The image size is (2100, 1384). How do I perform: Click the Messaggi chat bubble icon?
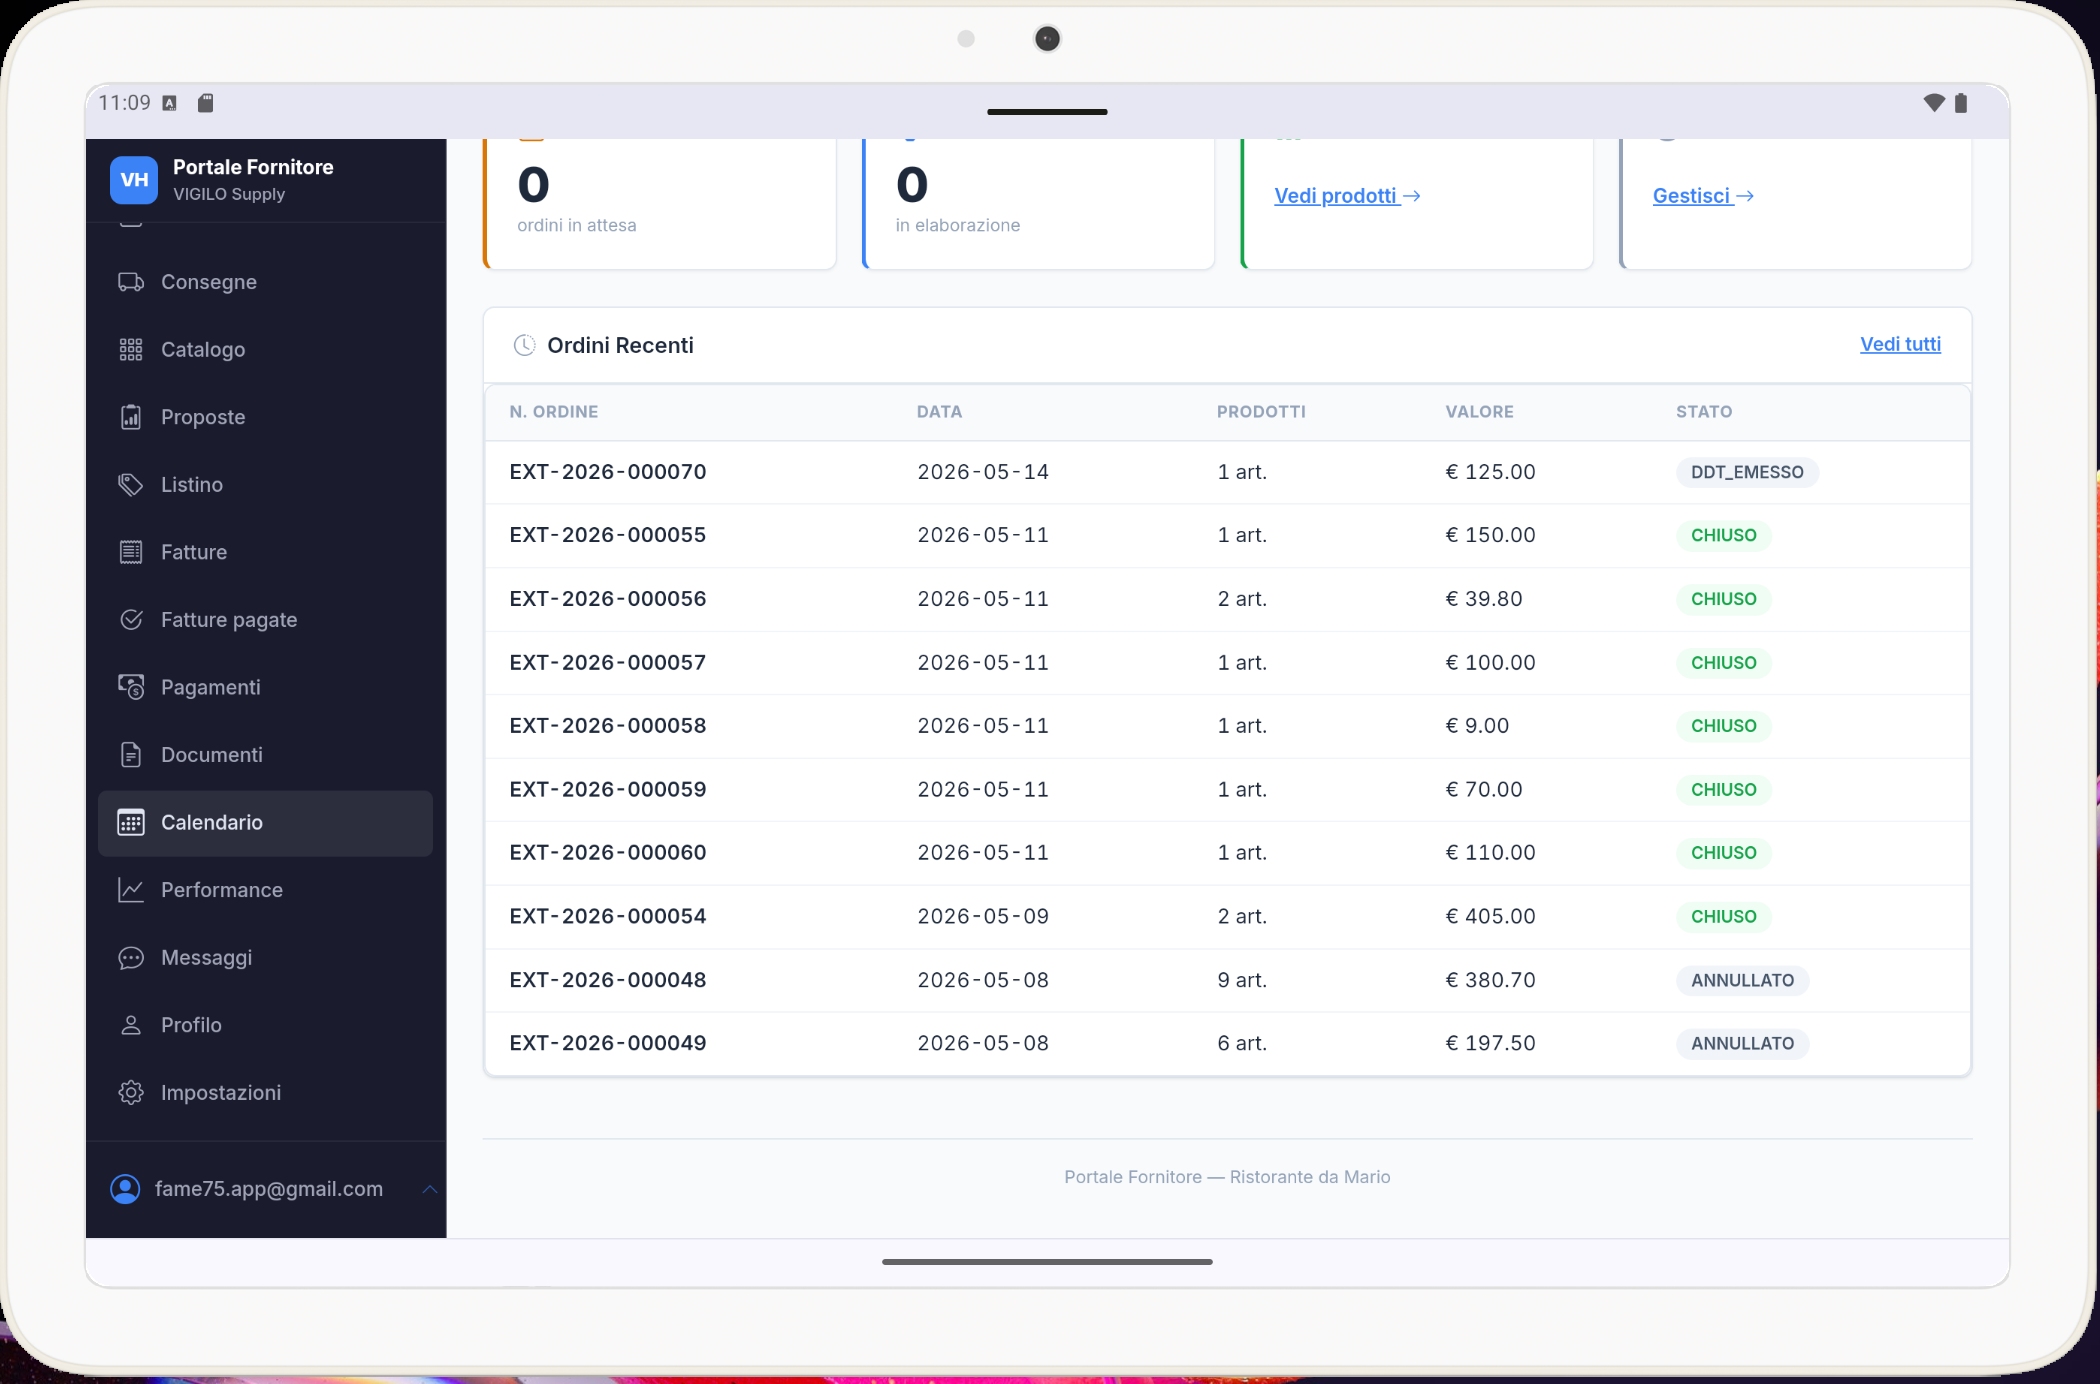[x=131, y=957]
